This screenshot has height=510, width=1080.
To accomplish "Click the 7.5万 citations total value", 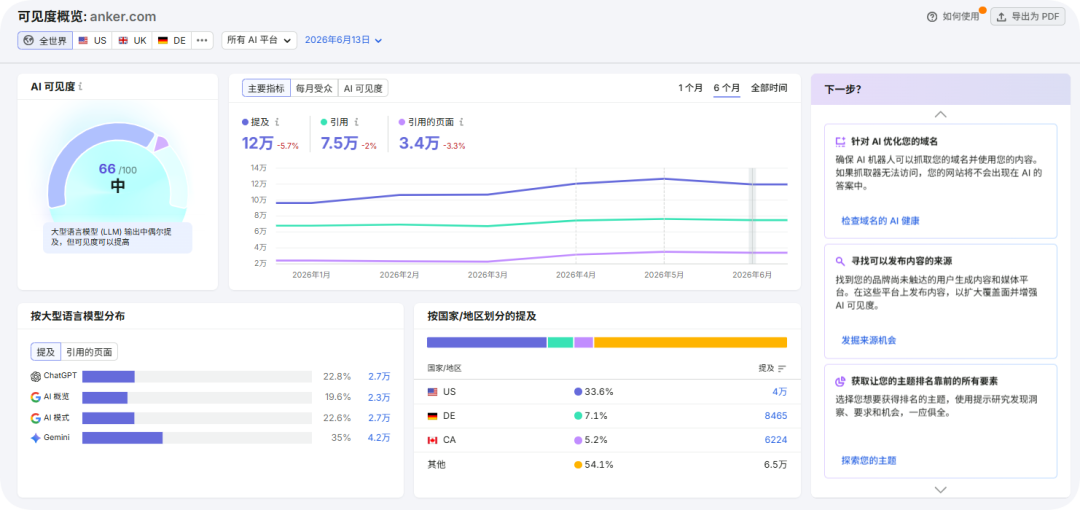I will (x=340, y=143).
